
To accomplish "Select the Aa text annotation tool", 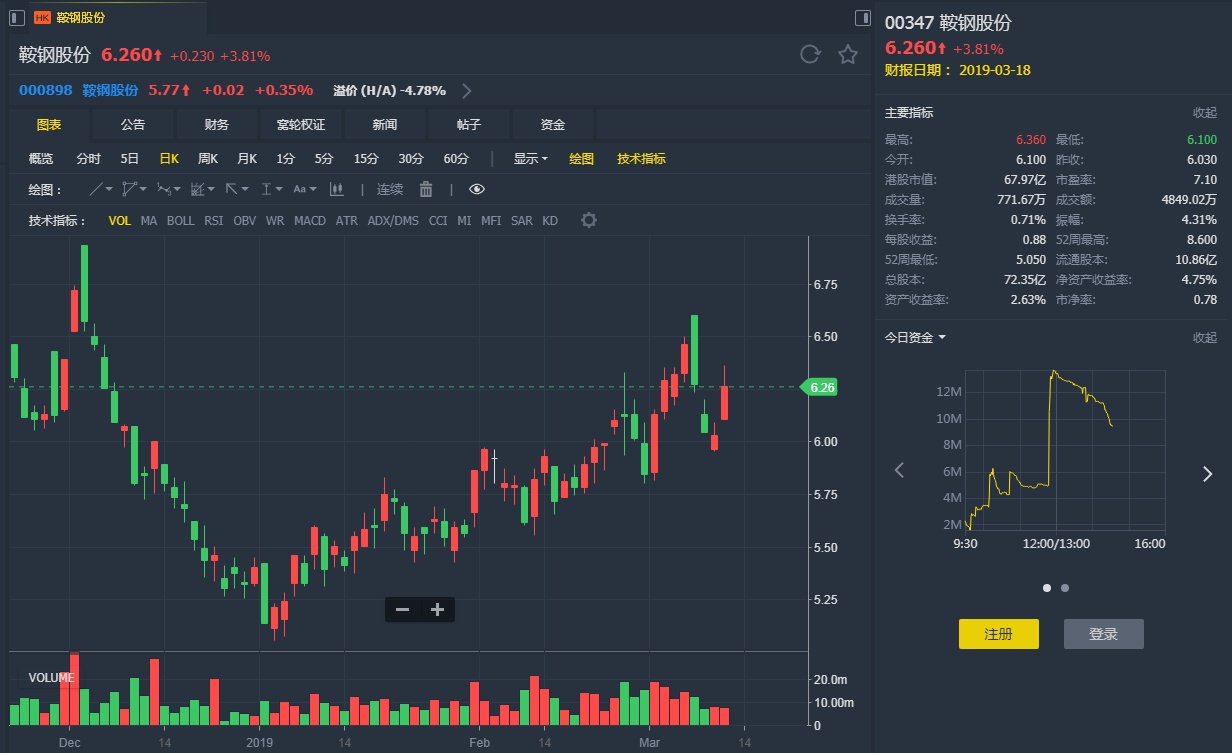I will (x=299, y=189).
